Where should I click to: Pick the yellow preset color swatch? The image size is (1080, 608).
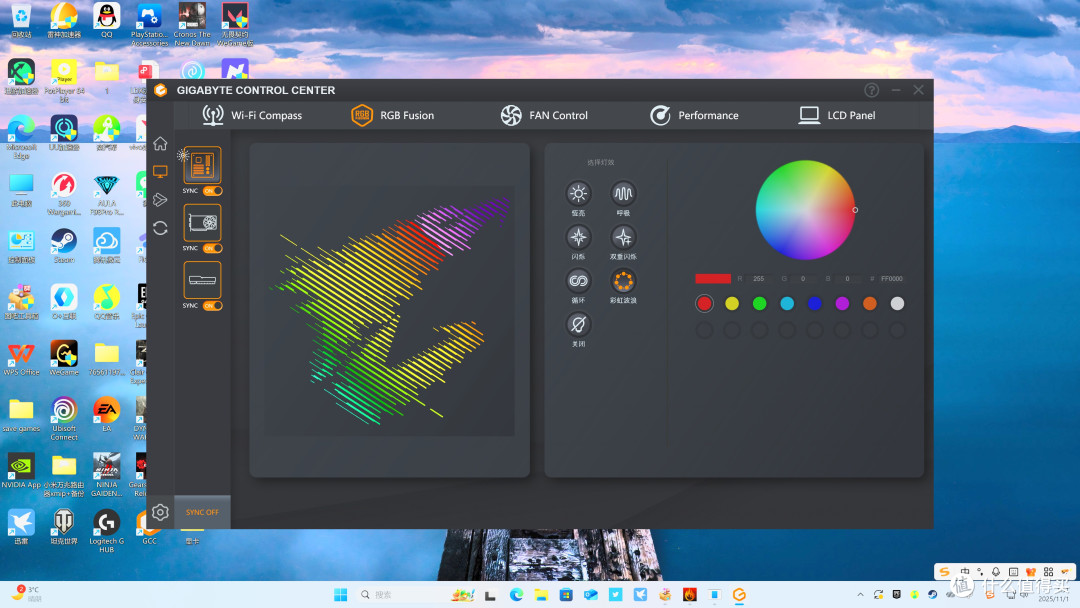[732, 304]
